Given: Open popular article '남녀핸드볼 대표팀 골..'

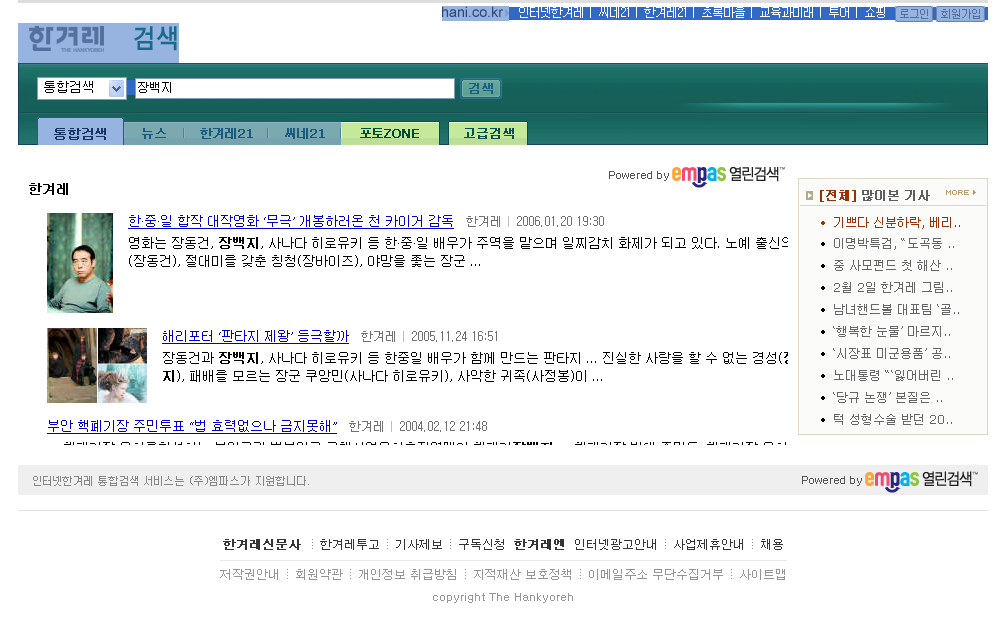Looking at the screenshot, I should pyautogui.click(x=896, y=310).
